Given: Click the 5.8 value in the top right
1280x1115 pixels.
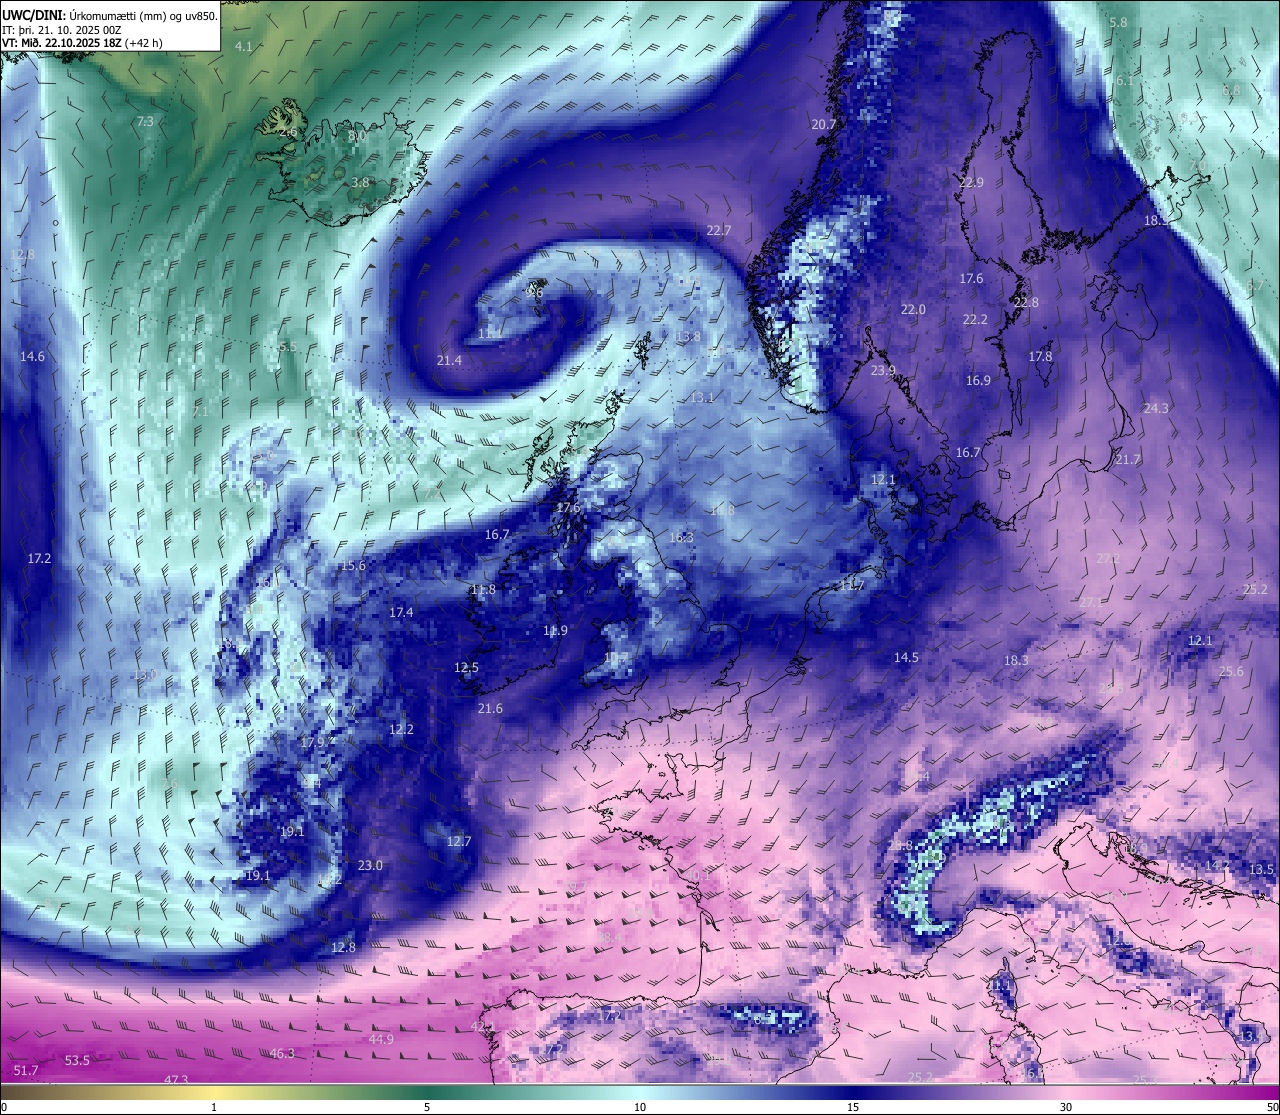Looking at the screenshot, I should (1118, 22).
